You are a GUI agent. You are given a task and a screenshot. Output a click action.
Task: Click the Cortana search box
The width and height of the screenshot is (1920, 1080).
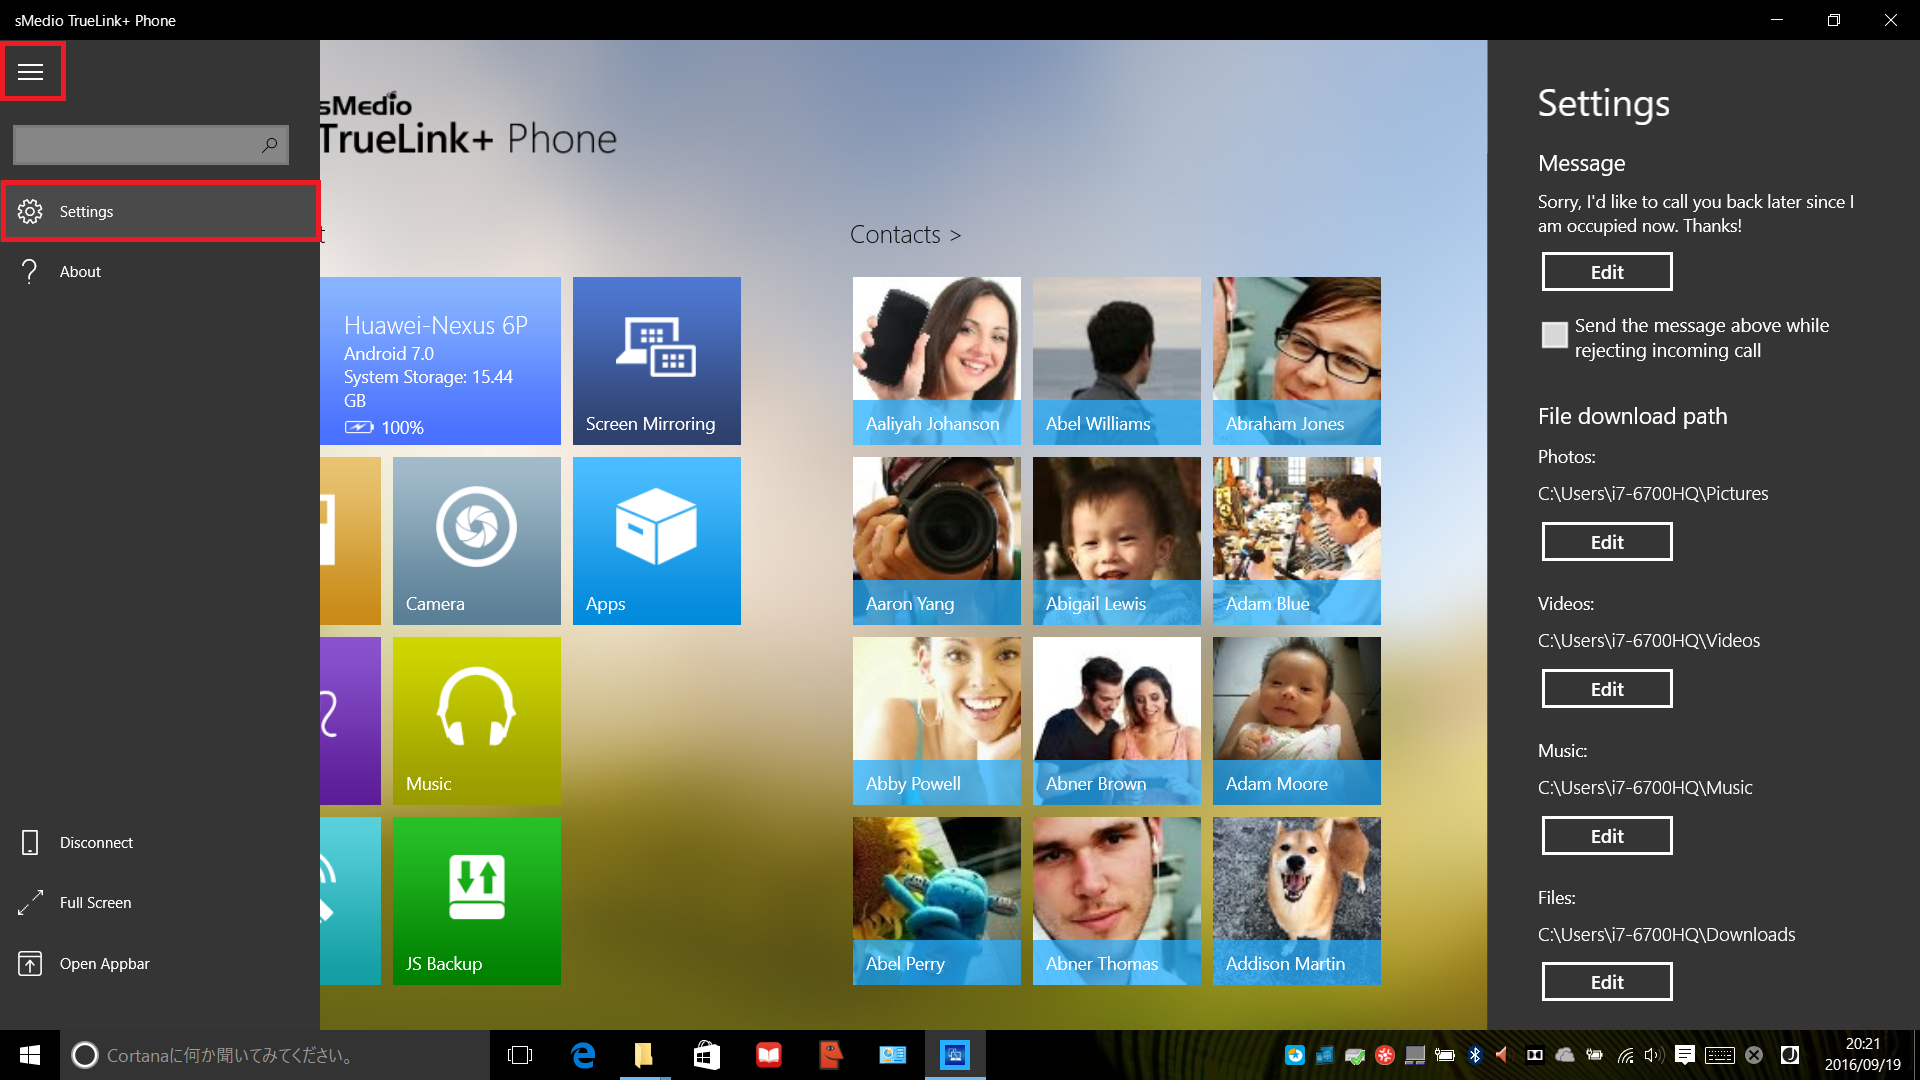coord(275,1055)
